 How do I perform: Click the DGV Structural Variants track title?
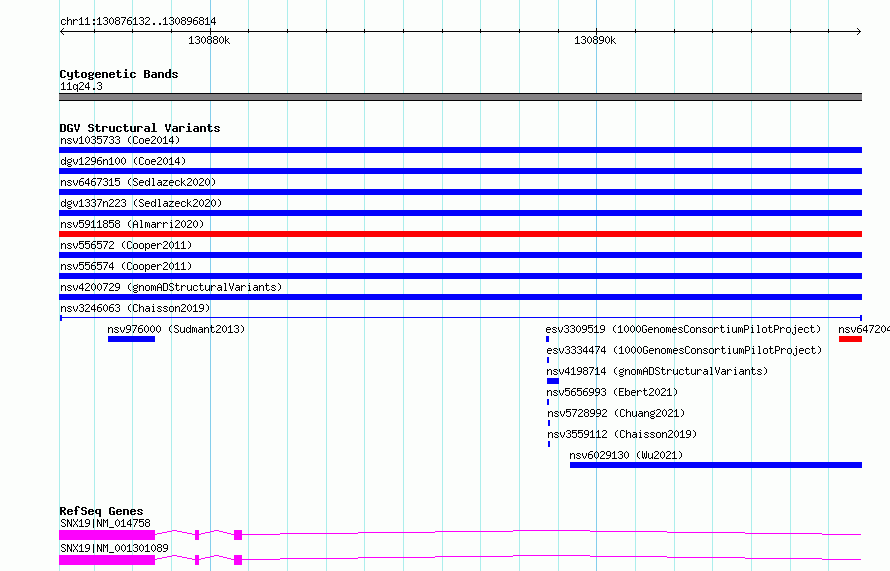(x=140, y=128)
